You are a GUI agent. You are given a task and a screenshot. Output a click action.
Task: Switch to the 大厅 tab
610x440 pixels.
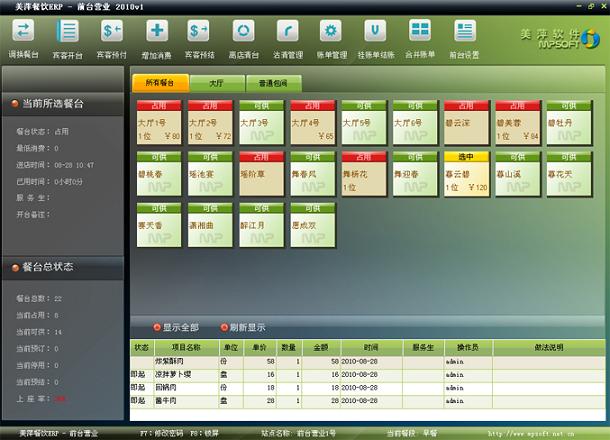click(216, 83)
